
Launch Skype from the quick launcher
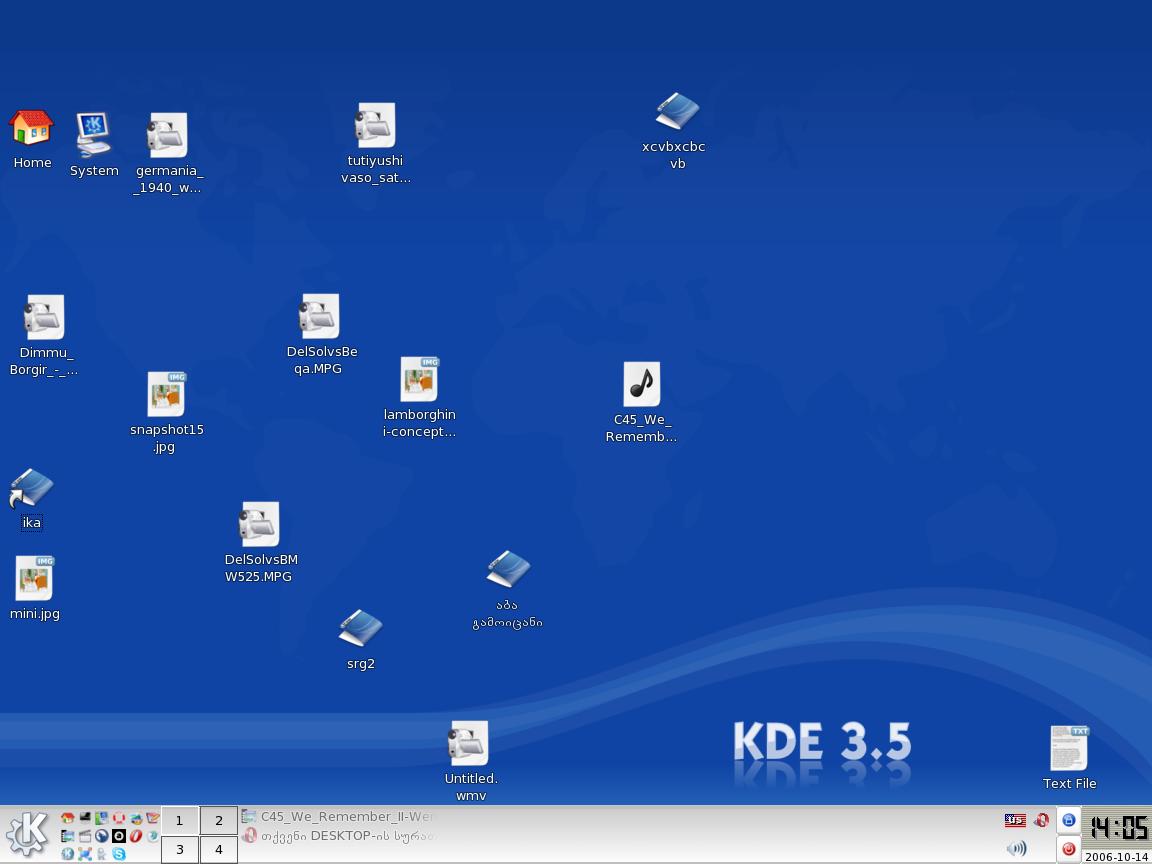(x=119, y=853)
